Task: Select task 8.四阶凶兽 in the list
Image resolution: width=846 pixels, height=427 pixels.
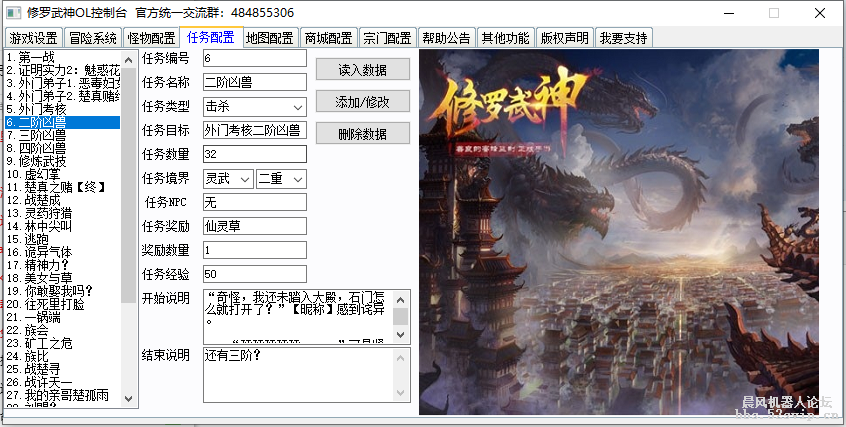Action: pyautogui.click(x=63, y=148)
